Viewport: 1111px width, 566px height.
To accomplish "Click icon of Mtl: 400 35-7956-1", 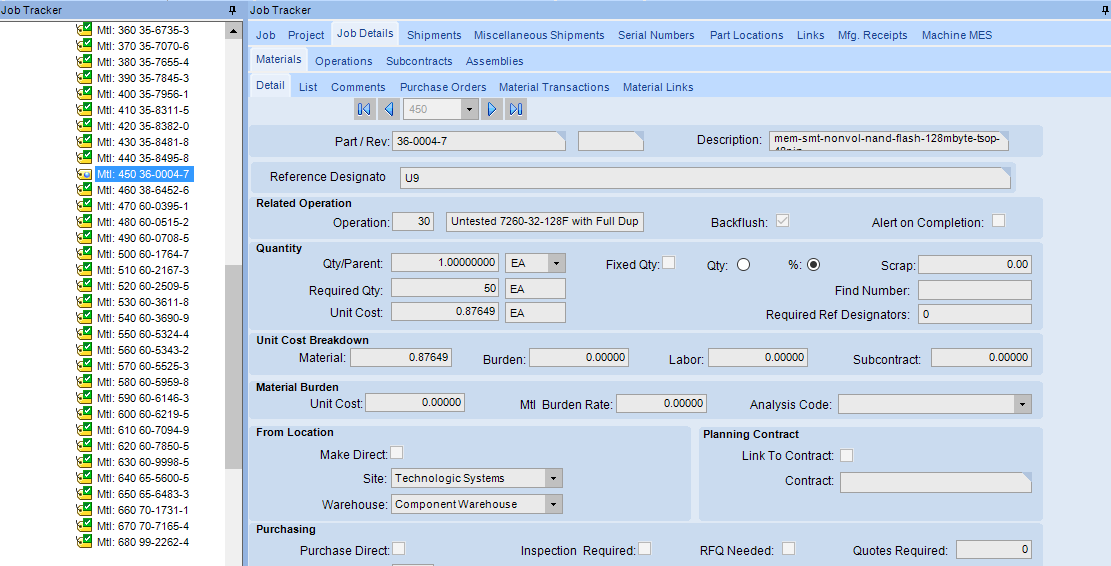I will click(x=84, y=94).
